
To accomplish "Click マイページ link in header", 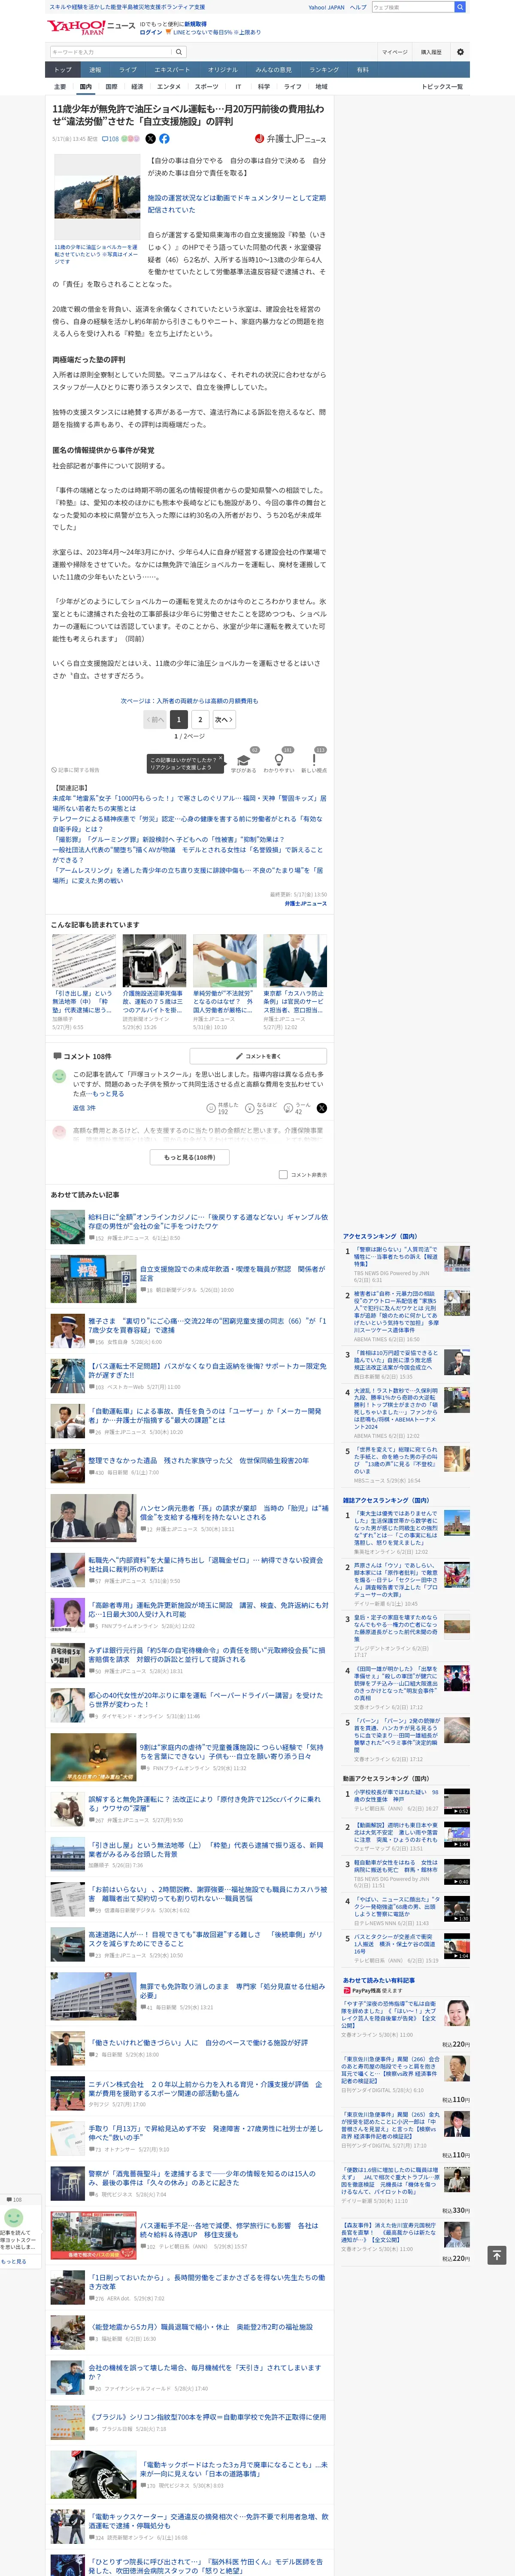I will click(394, 52).
